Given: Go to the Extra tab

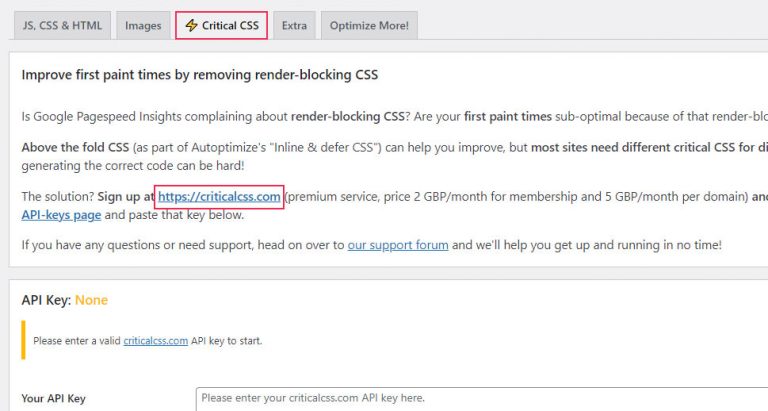Looking at the screenshot, I should tap(294, 25).
